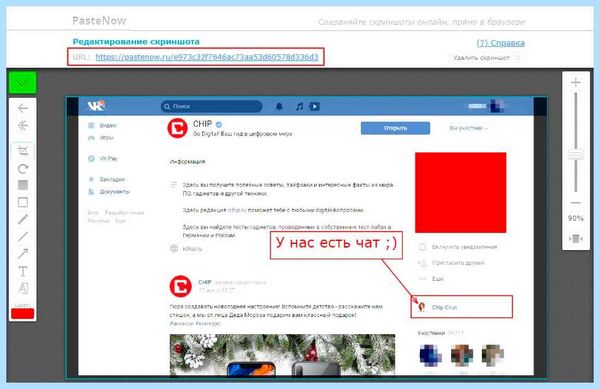Viewport: 600px width, 389px height.
Task: Click the Редактирование скриншота heading
Action: [x=136, y=42]
